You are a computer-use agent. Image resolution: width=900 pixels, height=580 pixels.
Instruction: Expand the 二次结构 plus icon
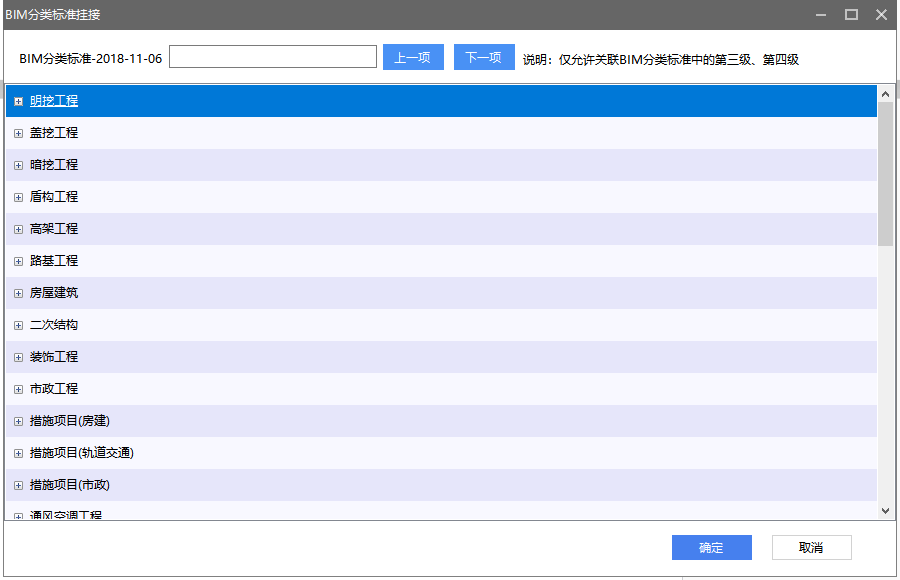click(x=18, y=325)
